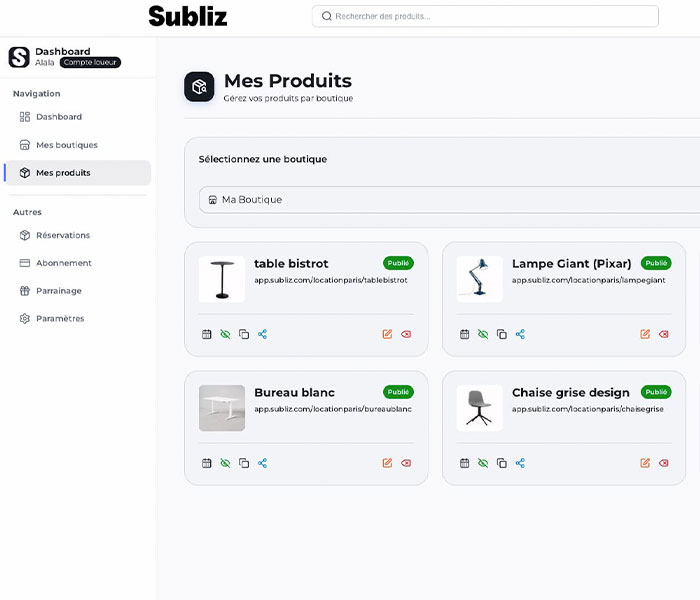The height and width of the screenshot is (600, 700).
Task: Open the Chaise grise design thumbnail
Action: [x=480, y=408]
